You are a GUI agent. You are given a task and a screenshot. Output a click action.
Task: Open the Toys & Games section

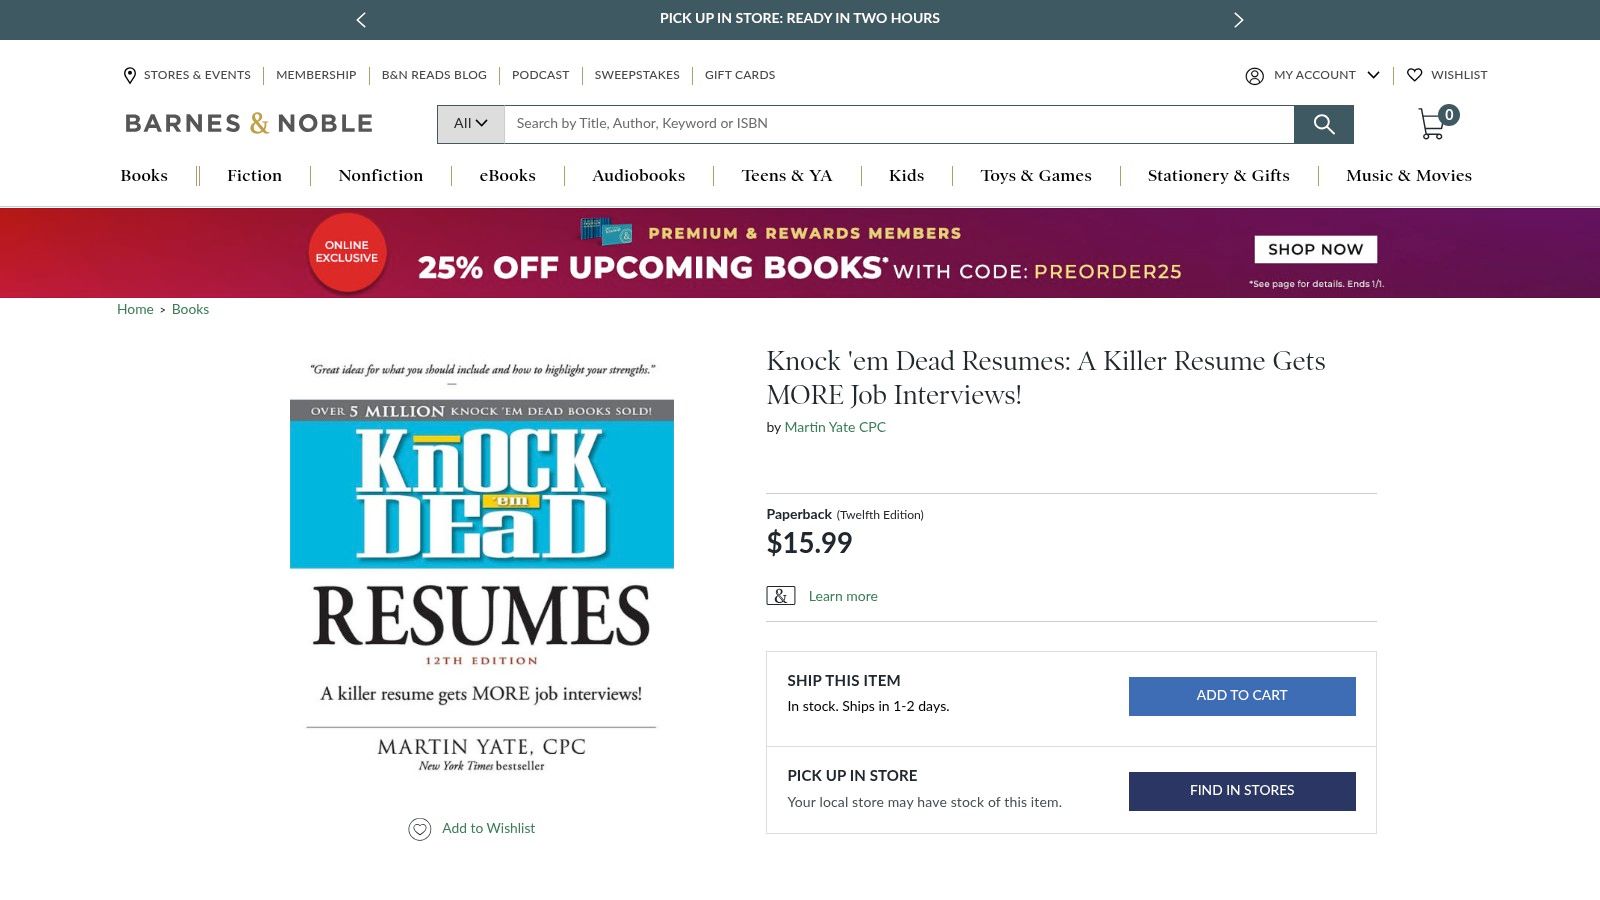click(1036, 176)
